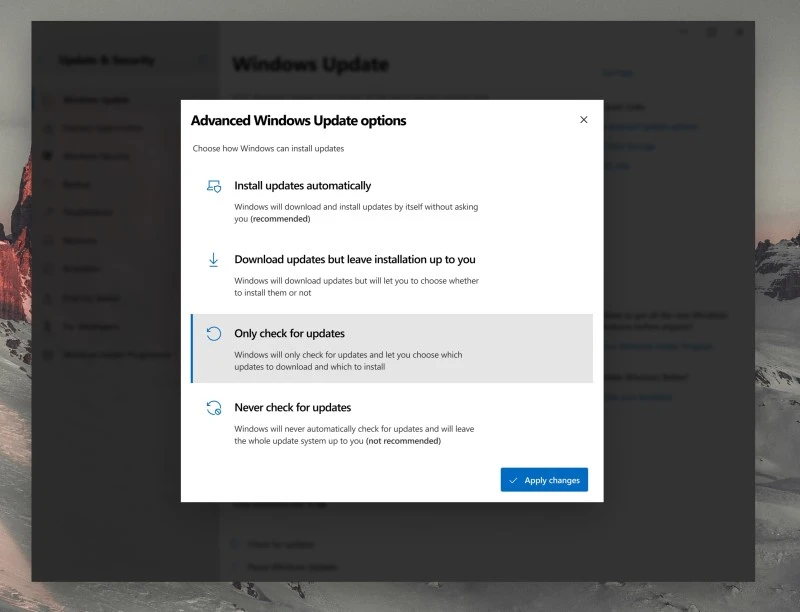Click the download arrow icon beside second option
800x612 pixels.
click(x=213, y=259)
